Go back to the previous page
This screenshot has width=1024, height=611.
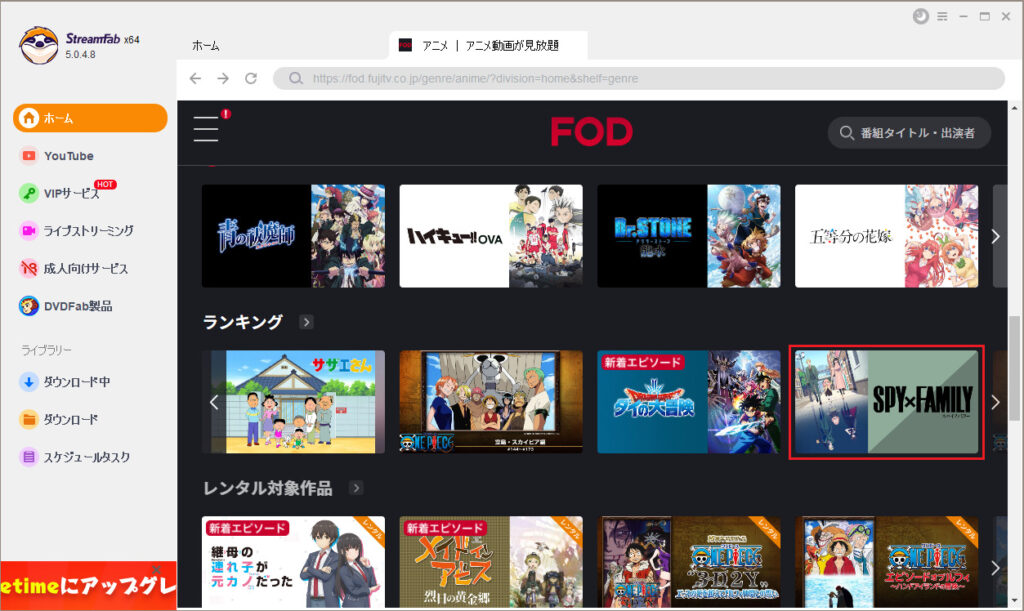(x=195, y=78)
